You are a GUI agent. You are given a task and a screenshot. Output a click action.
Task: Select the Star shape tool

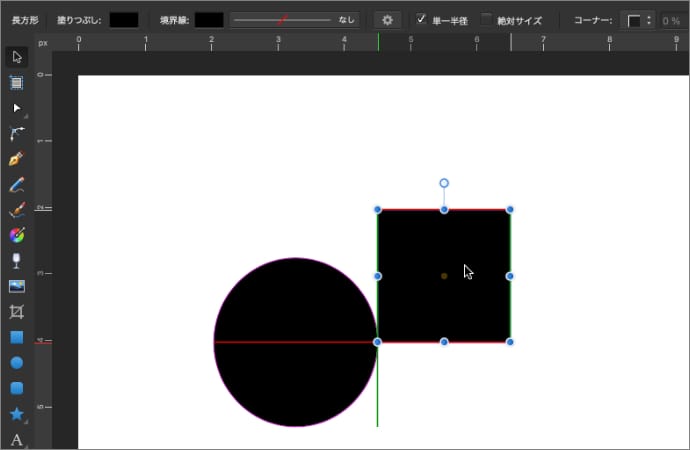tap(17, 413)
